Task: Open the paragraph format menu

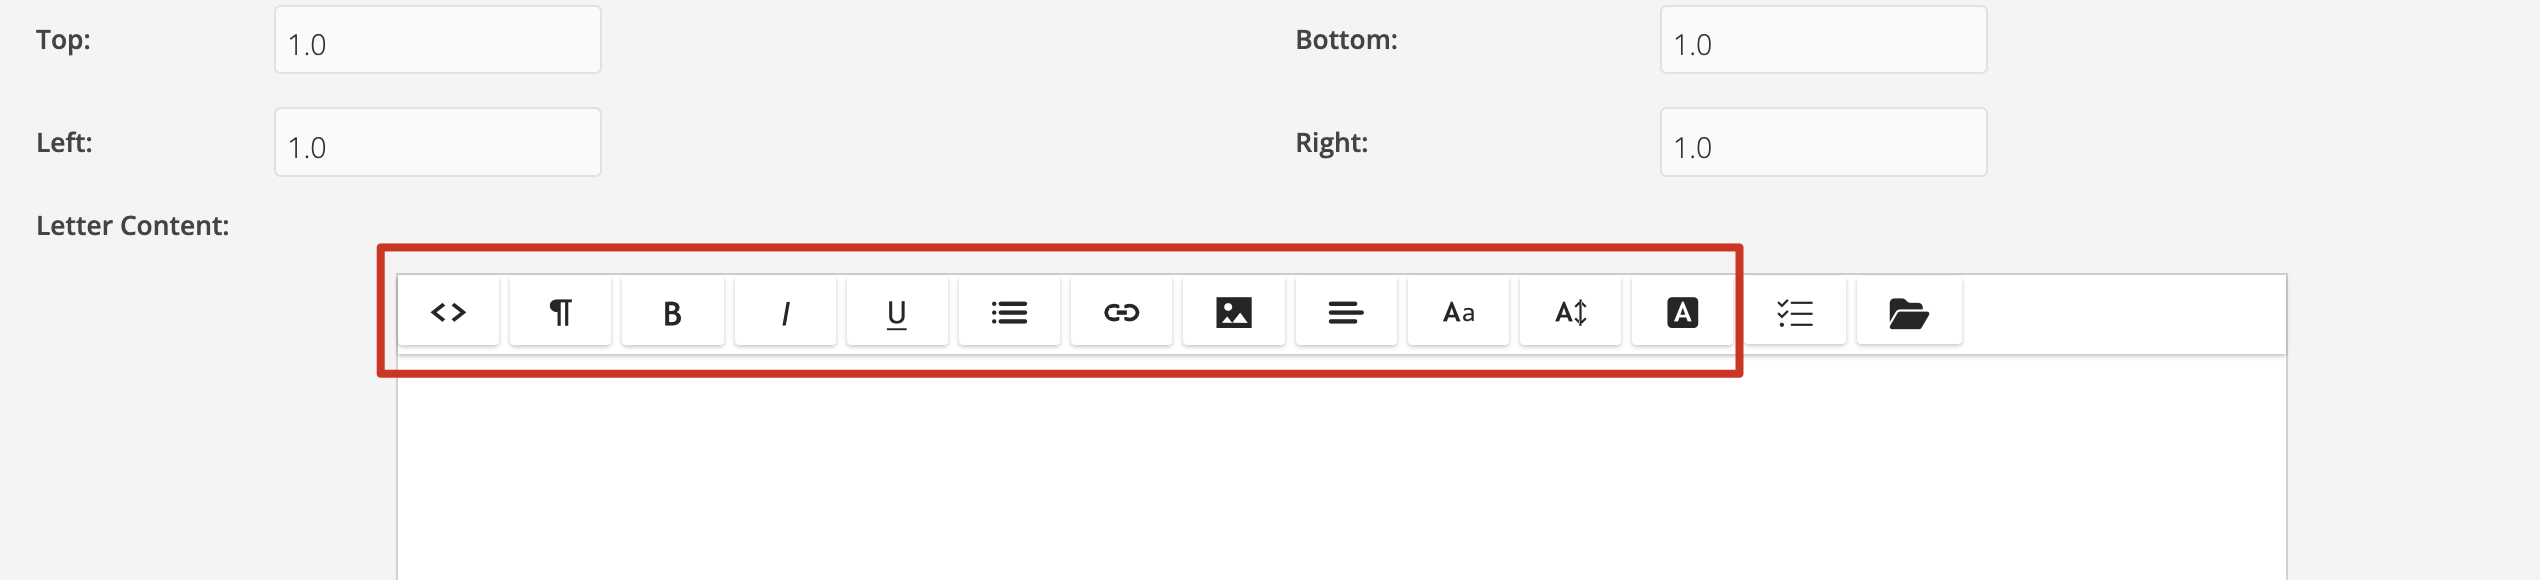Action: pos(560,312)
